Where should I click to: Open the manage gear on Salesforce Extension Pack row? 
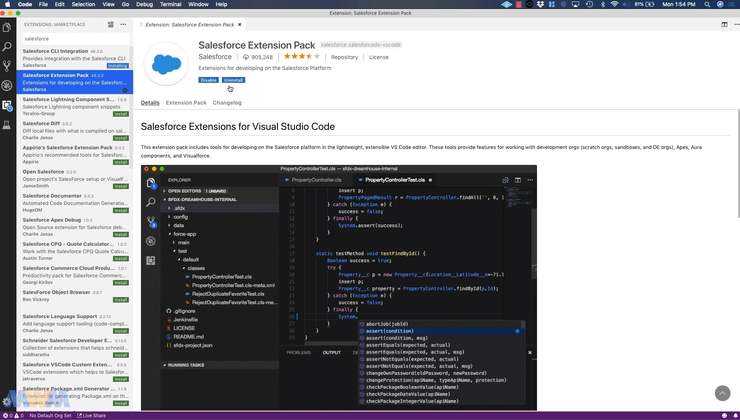(x=125, y=90)
